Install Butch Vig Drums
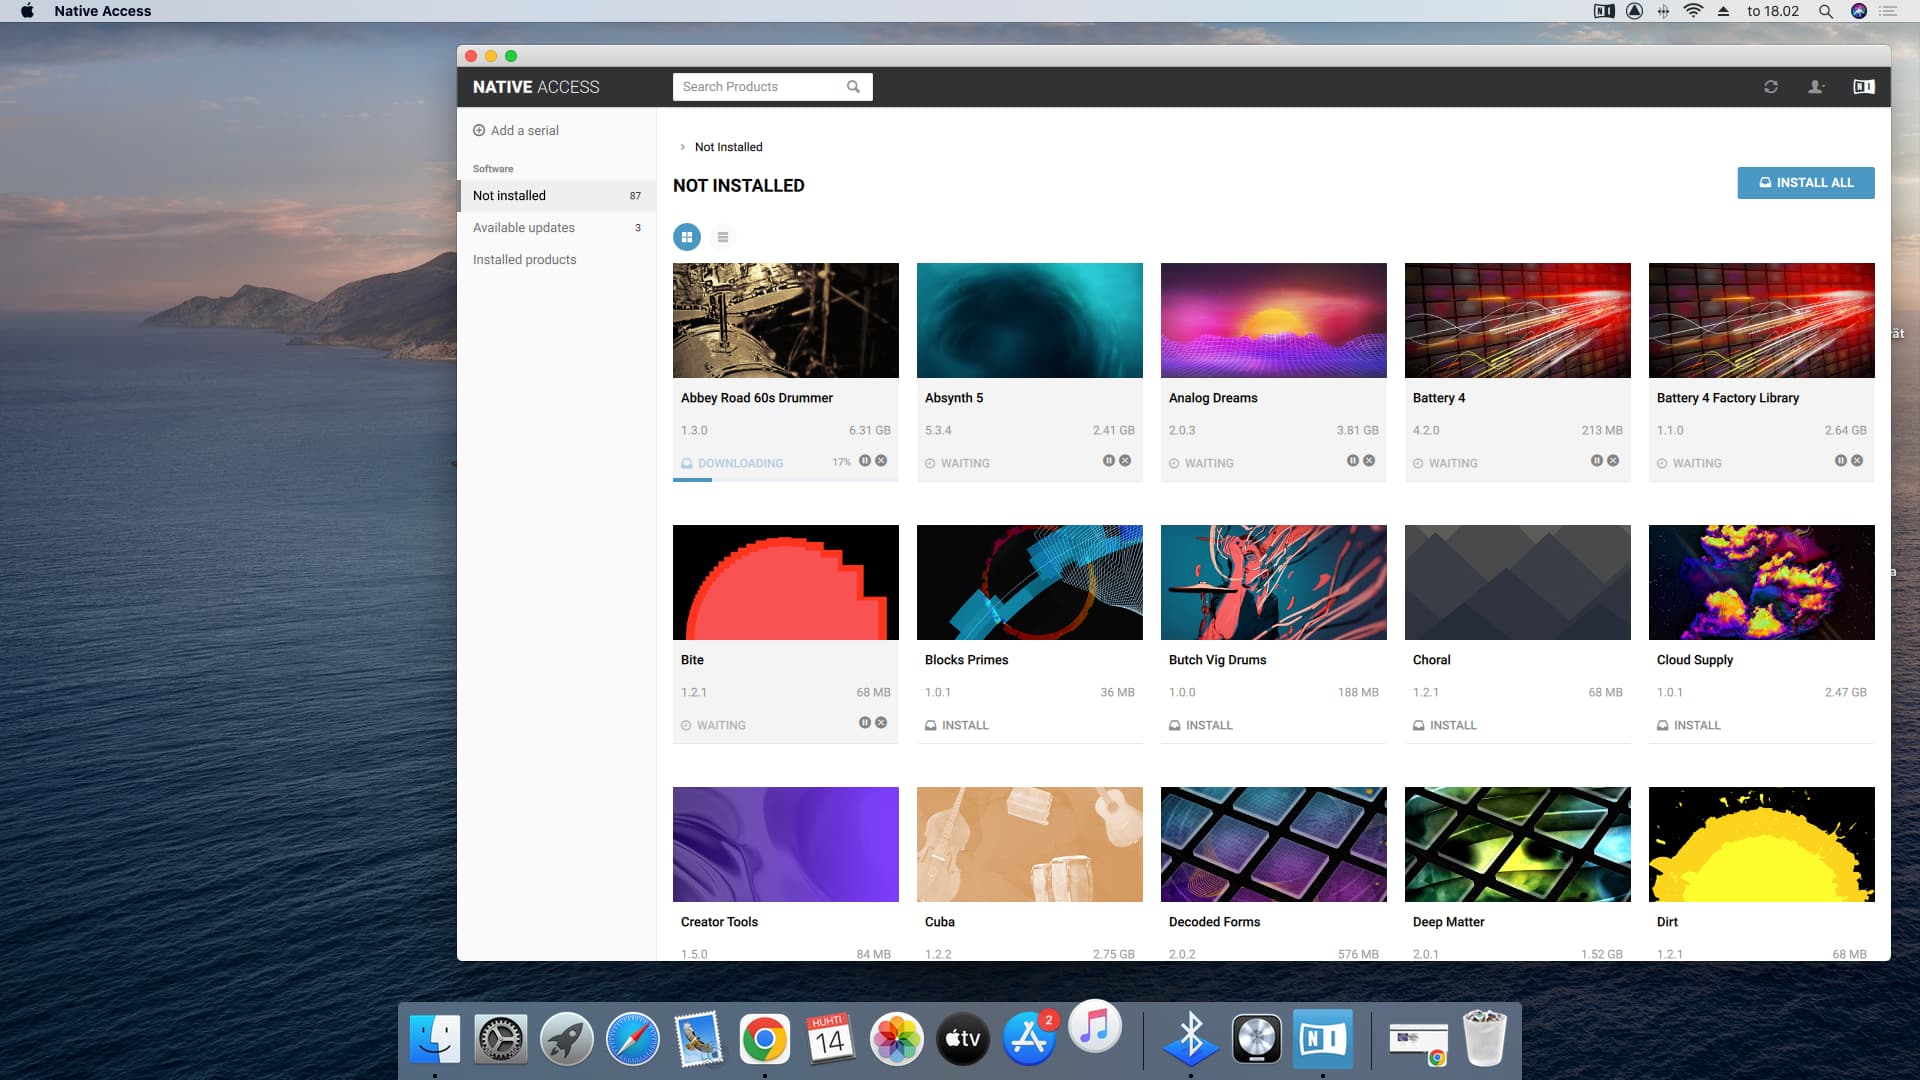The height and width of the screenshot is (1080, 1920). 1201,726
